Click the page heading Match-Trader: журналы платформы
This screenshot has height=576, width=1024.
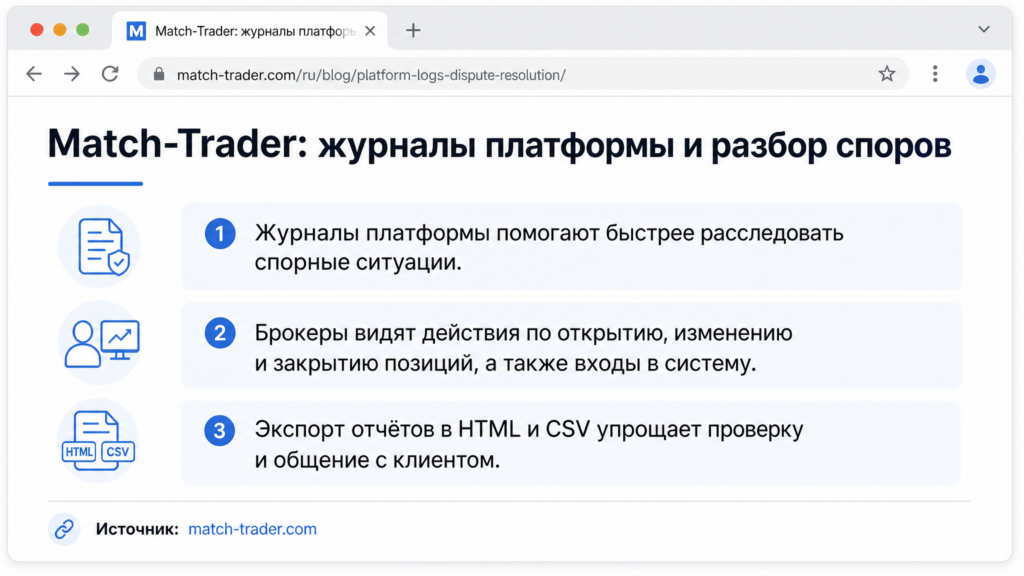500,145
